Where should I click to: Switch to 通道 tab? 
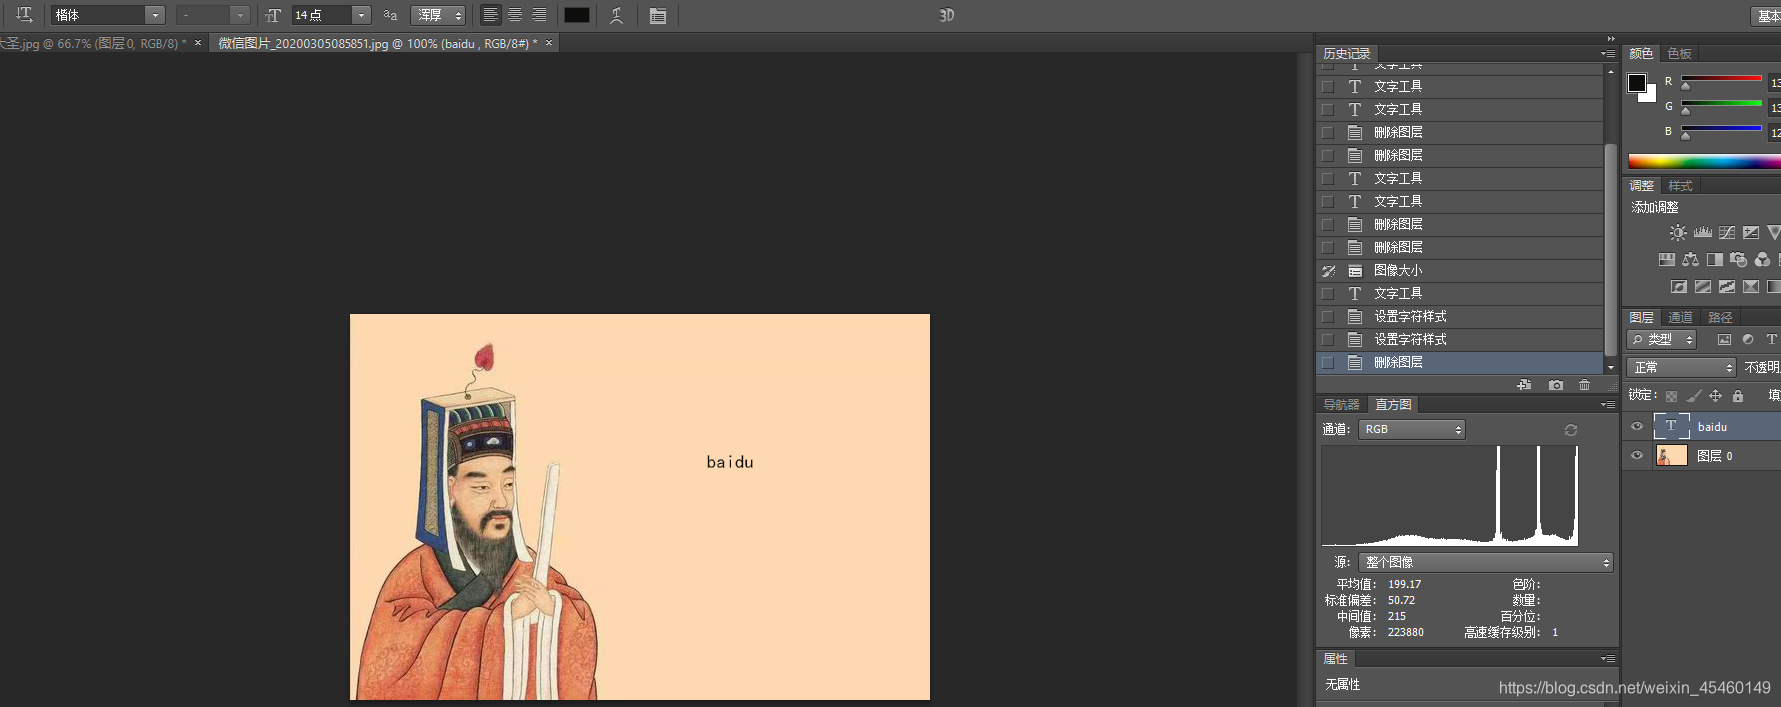[1680, 318]
